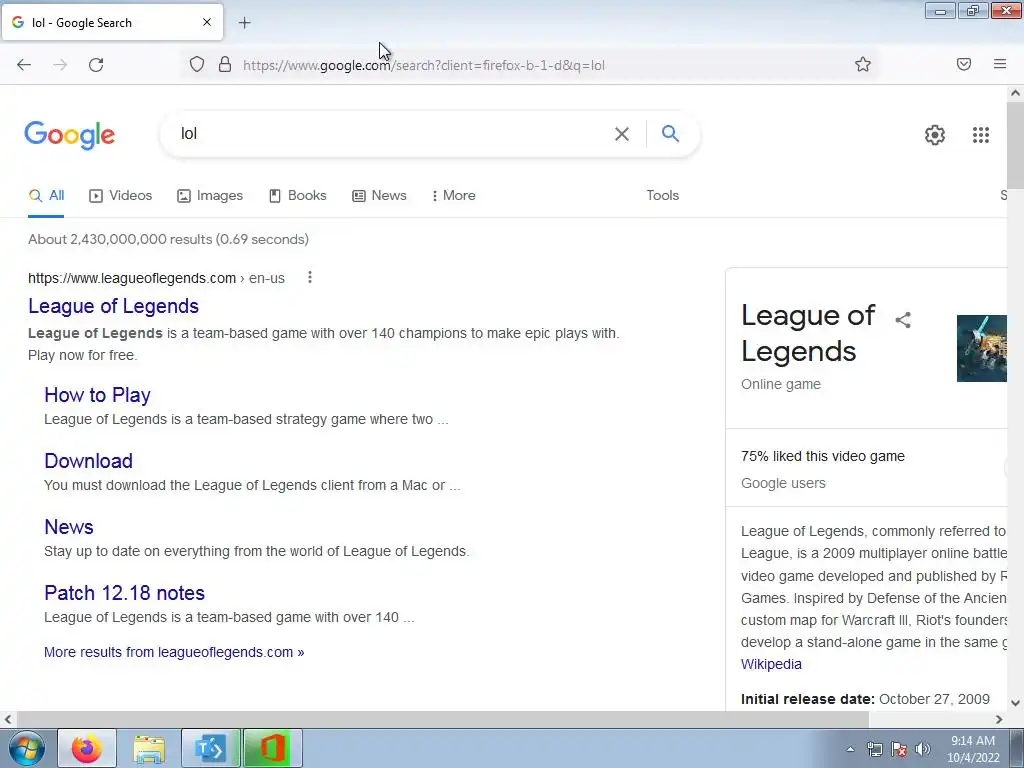Click the volume speaker tray icon
1024x768 pixels.
point(923,749)
